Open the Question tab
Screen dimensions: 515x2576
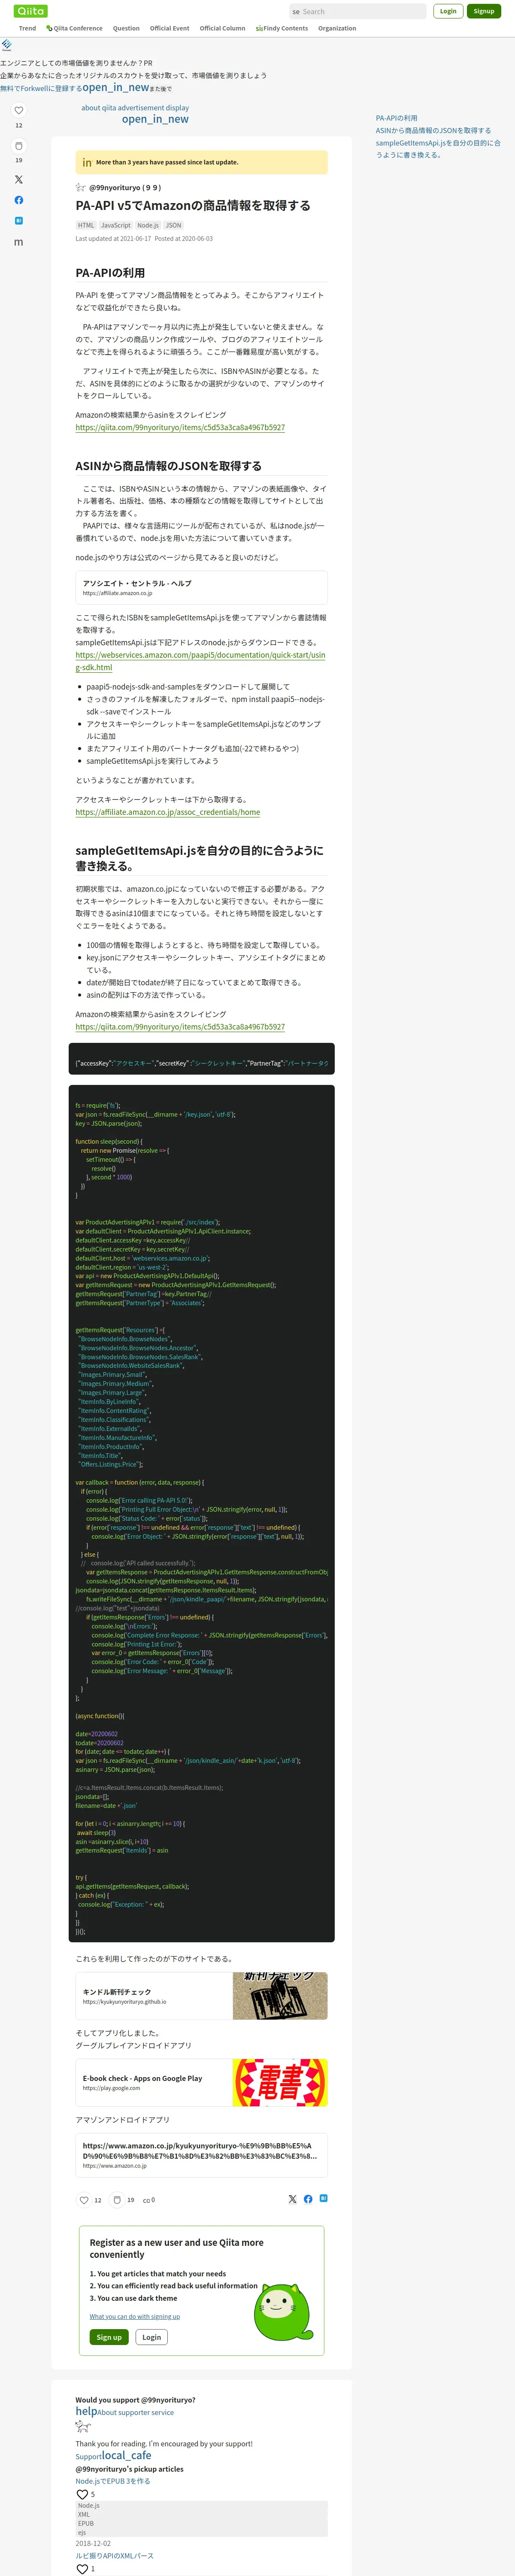[126, 28]
